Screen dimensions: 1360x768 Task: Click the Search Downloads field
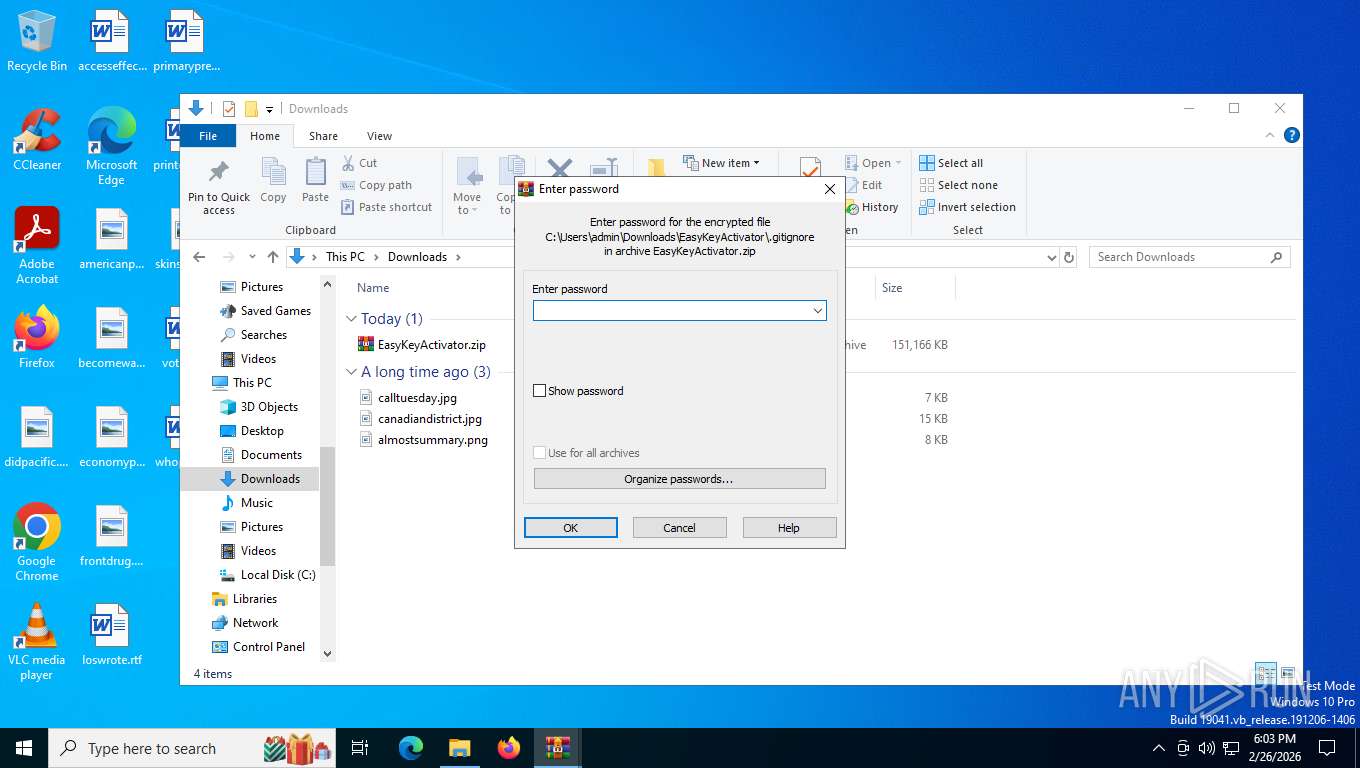click(1189, 257)
